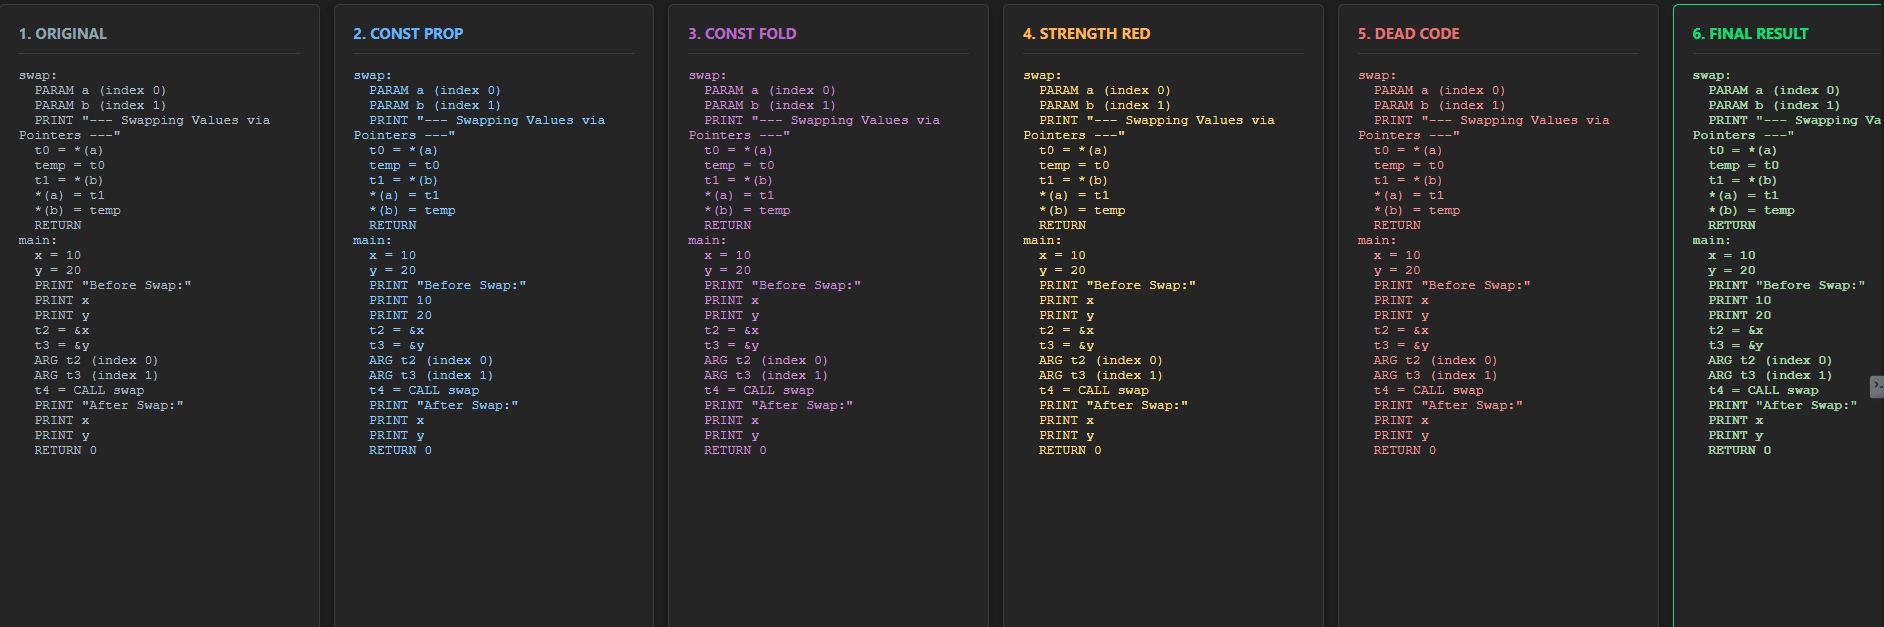
Task: Click "x = 10" in the Const Prop panel
Action: pos(392,255)
